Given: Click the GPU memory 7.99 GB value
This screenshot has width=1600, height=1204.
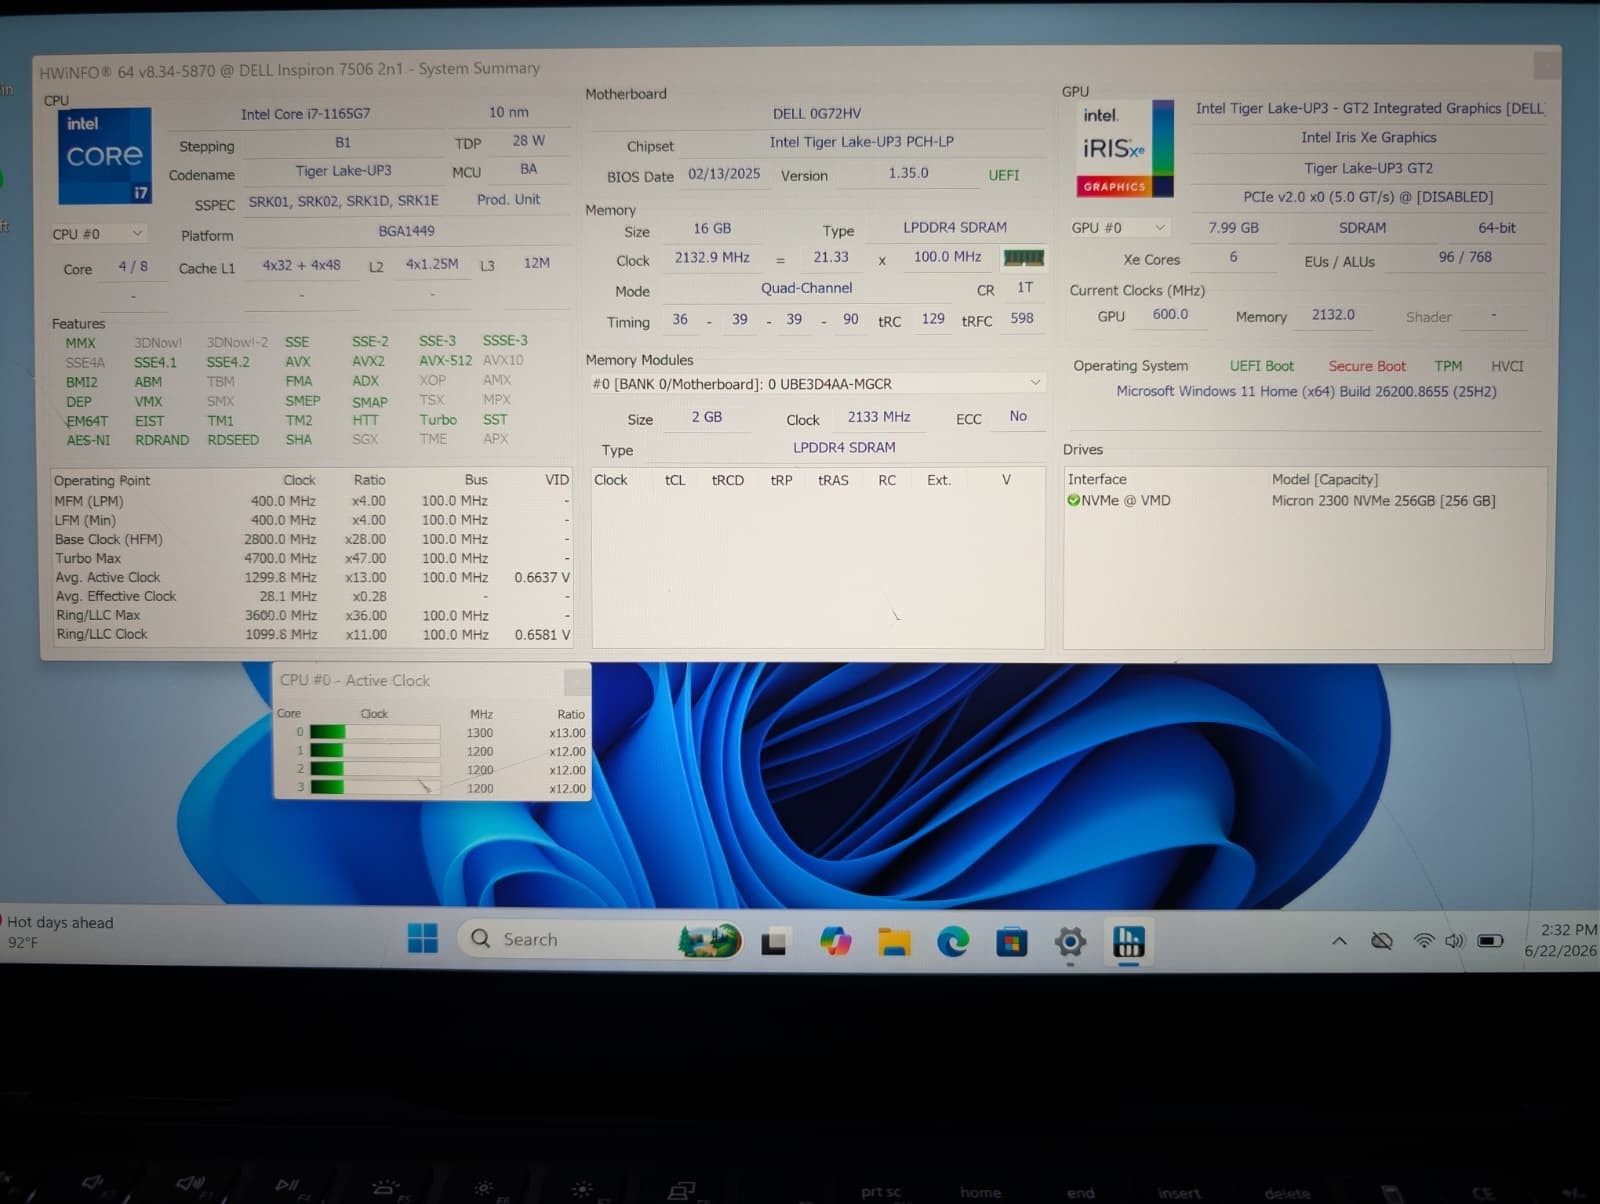Looking at the screenshot, I should click(x=1233, y=228).
